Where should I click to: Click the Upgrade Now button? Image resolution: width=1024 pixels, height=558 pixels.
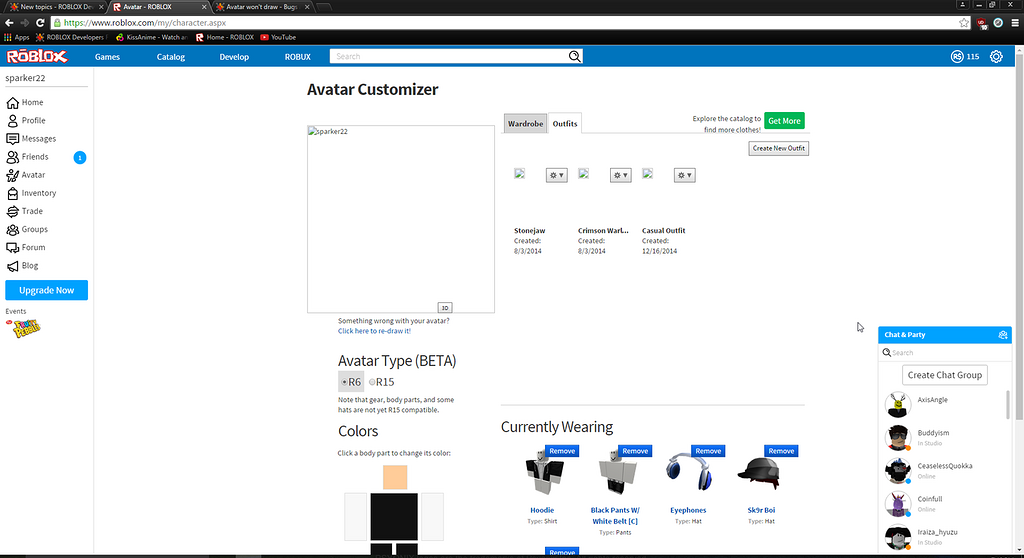[x=46, y=290]
